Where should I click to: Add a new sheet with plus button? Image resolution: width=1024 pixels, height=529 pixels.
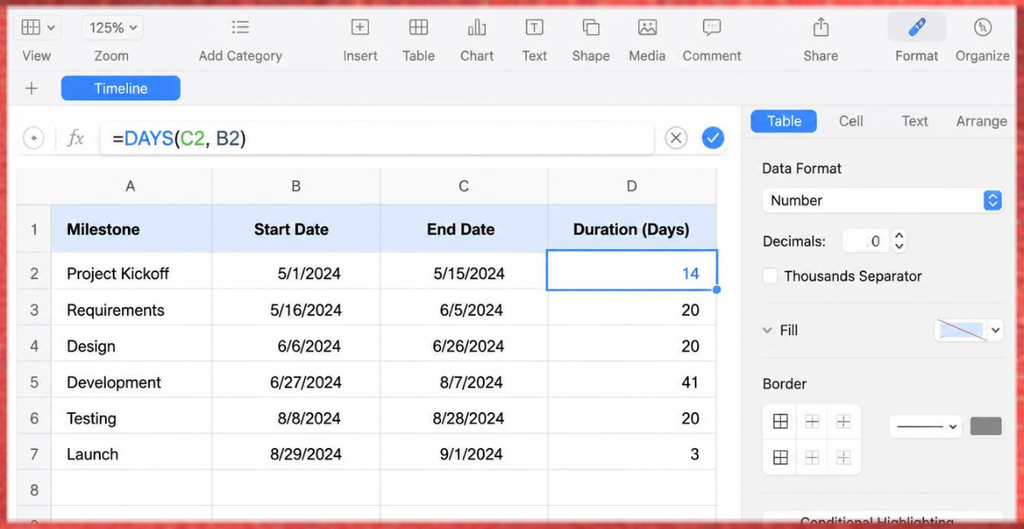[x=31, y=88]
